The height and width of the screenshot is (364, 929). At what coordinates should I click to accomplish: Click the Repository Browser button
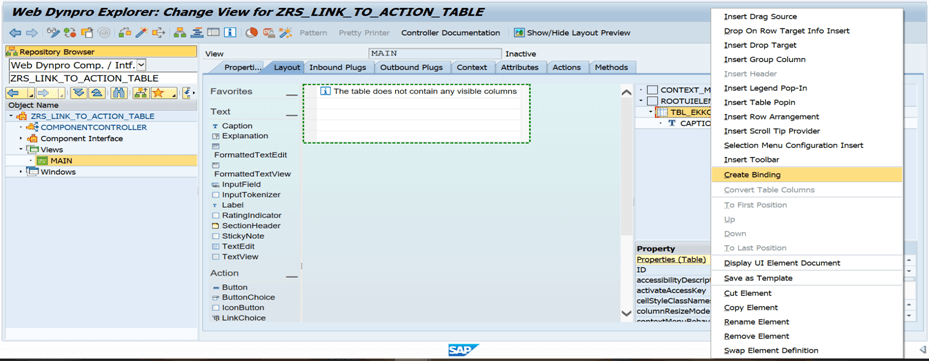(101, 52)
